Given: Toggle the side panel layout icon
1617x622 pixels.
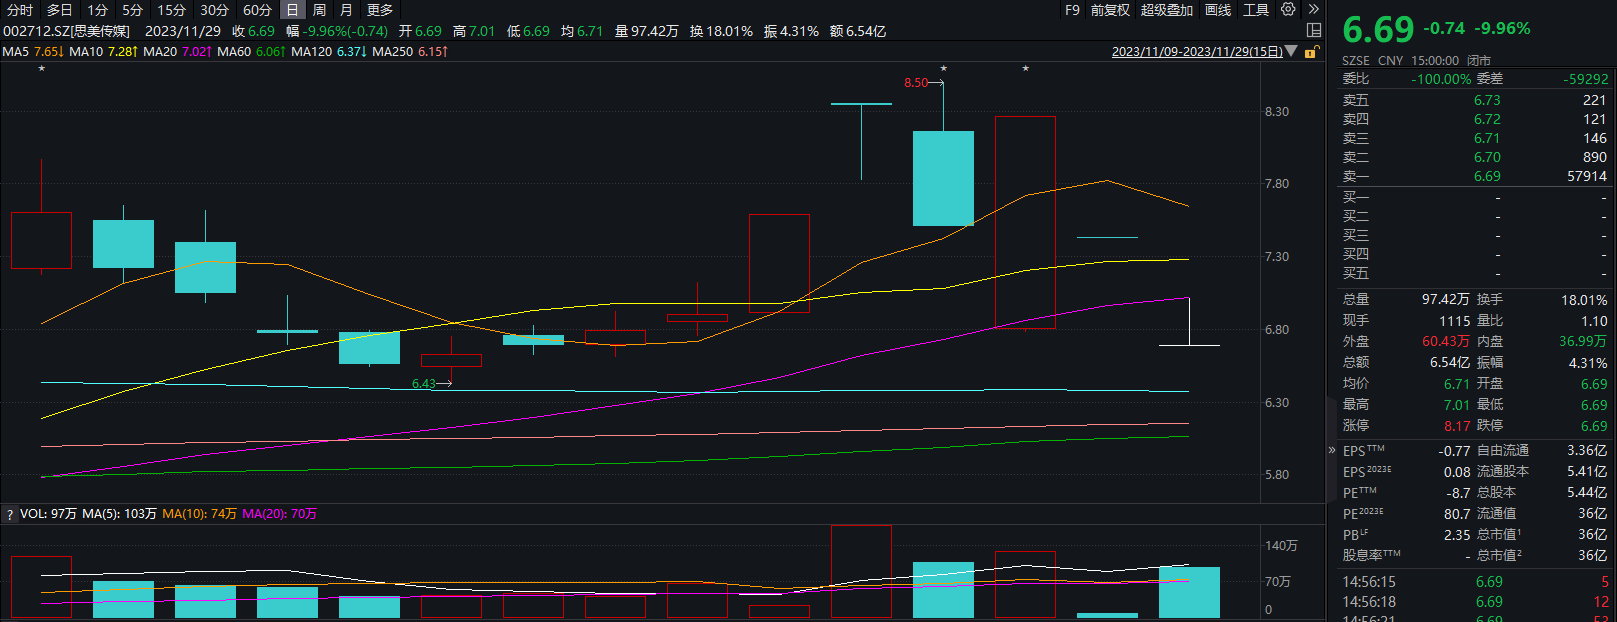Looking at the screenshot, I should coord(1314,31).
